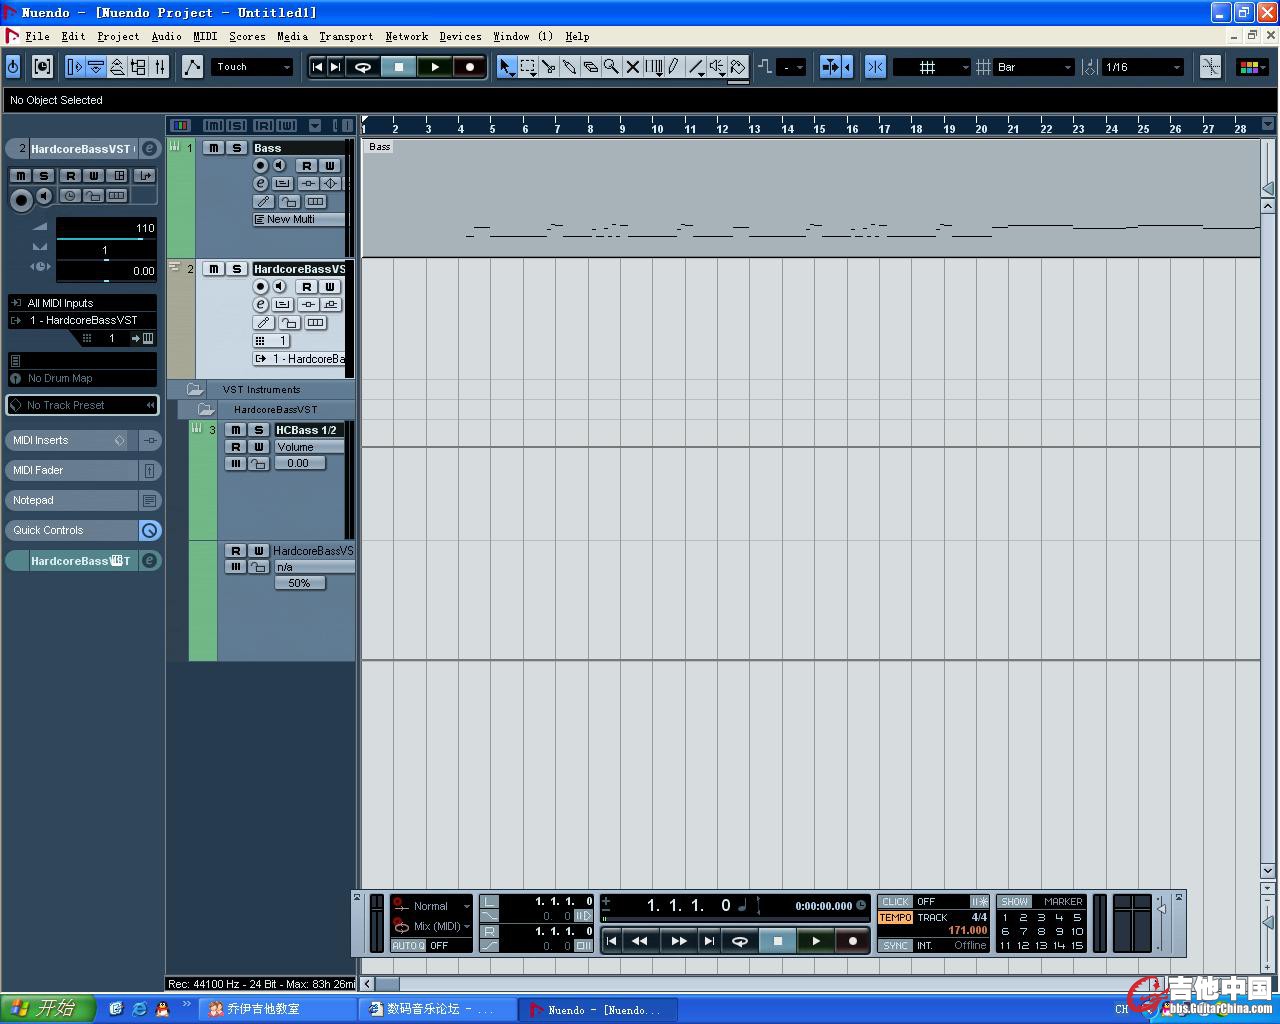
Task: Show the Overview line icon
Action: (117, 67)
